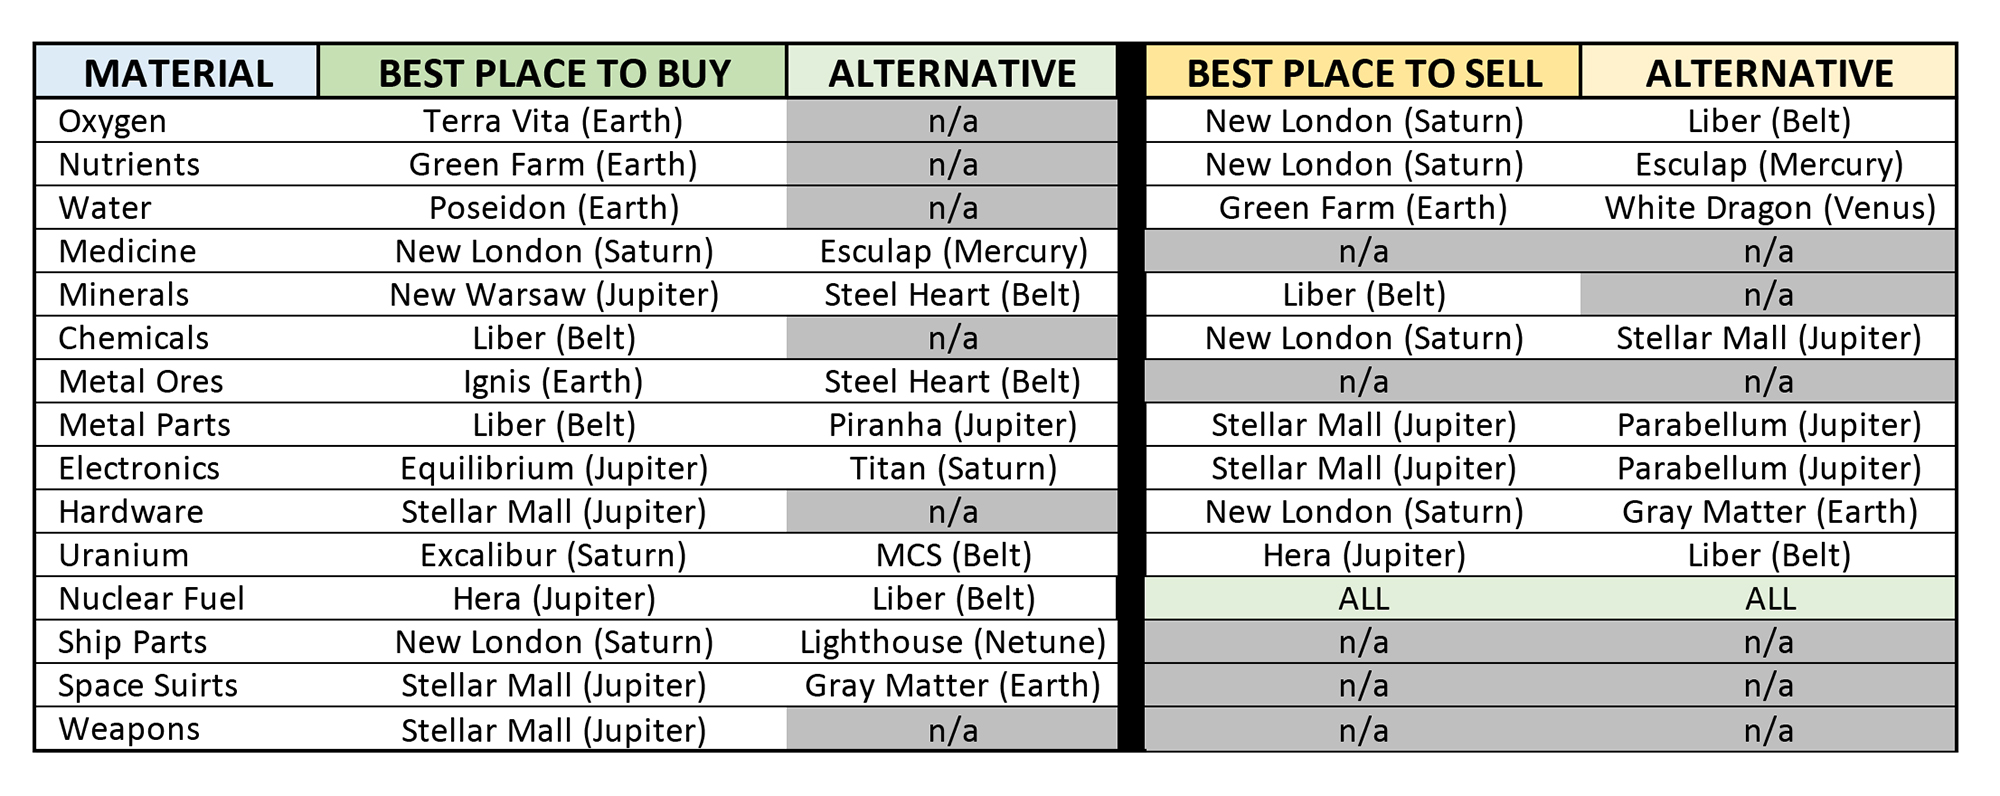Click the Nuclear Fuel row label

[152, 599]
